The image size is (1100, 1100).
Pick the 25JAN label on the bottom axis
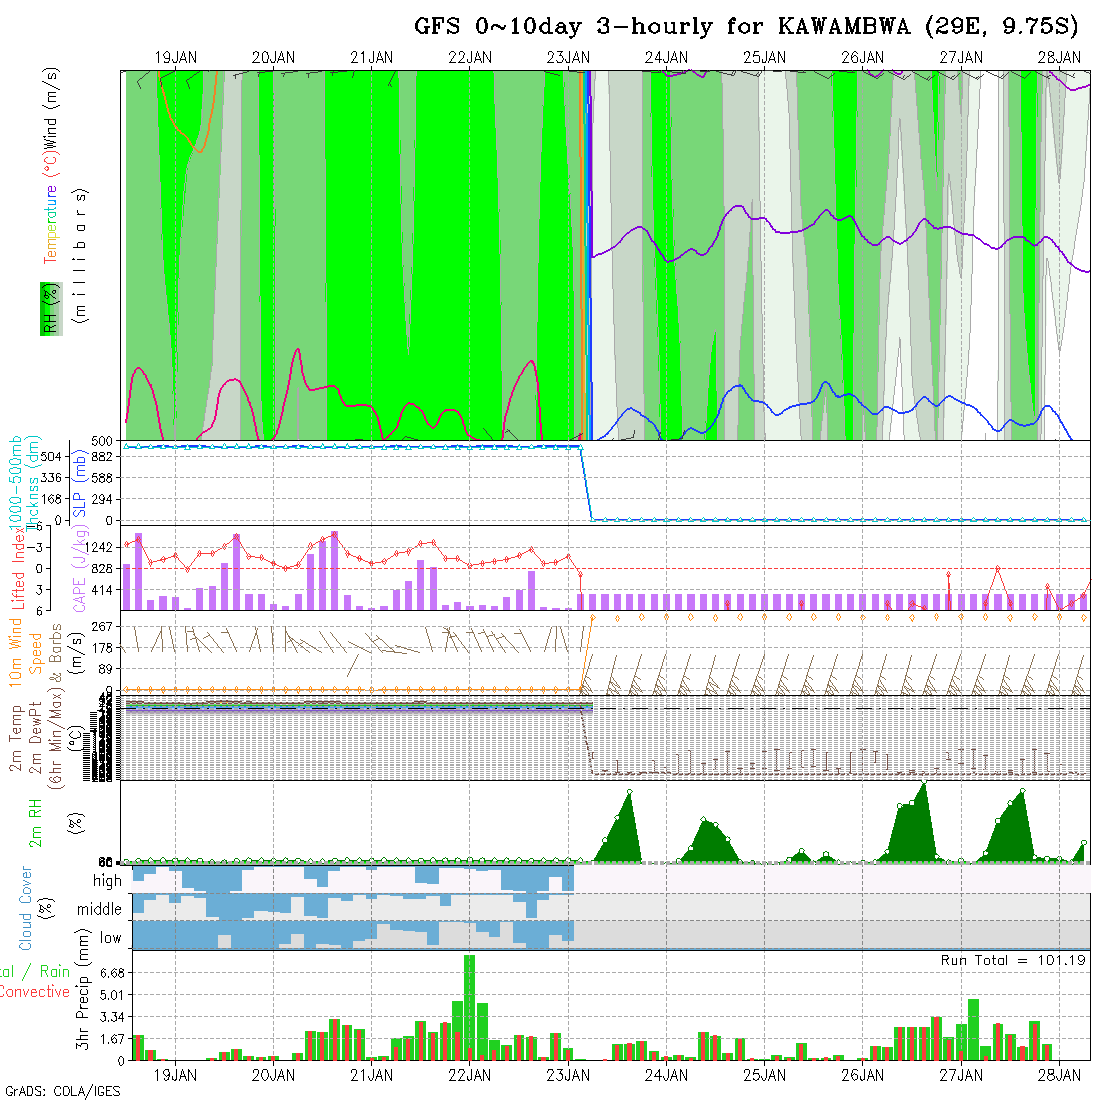pyautogui.click(x=764, y=1075)
